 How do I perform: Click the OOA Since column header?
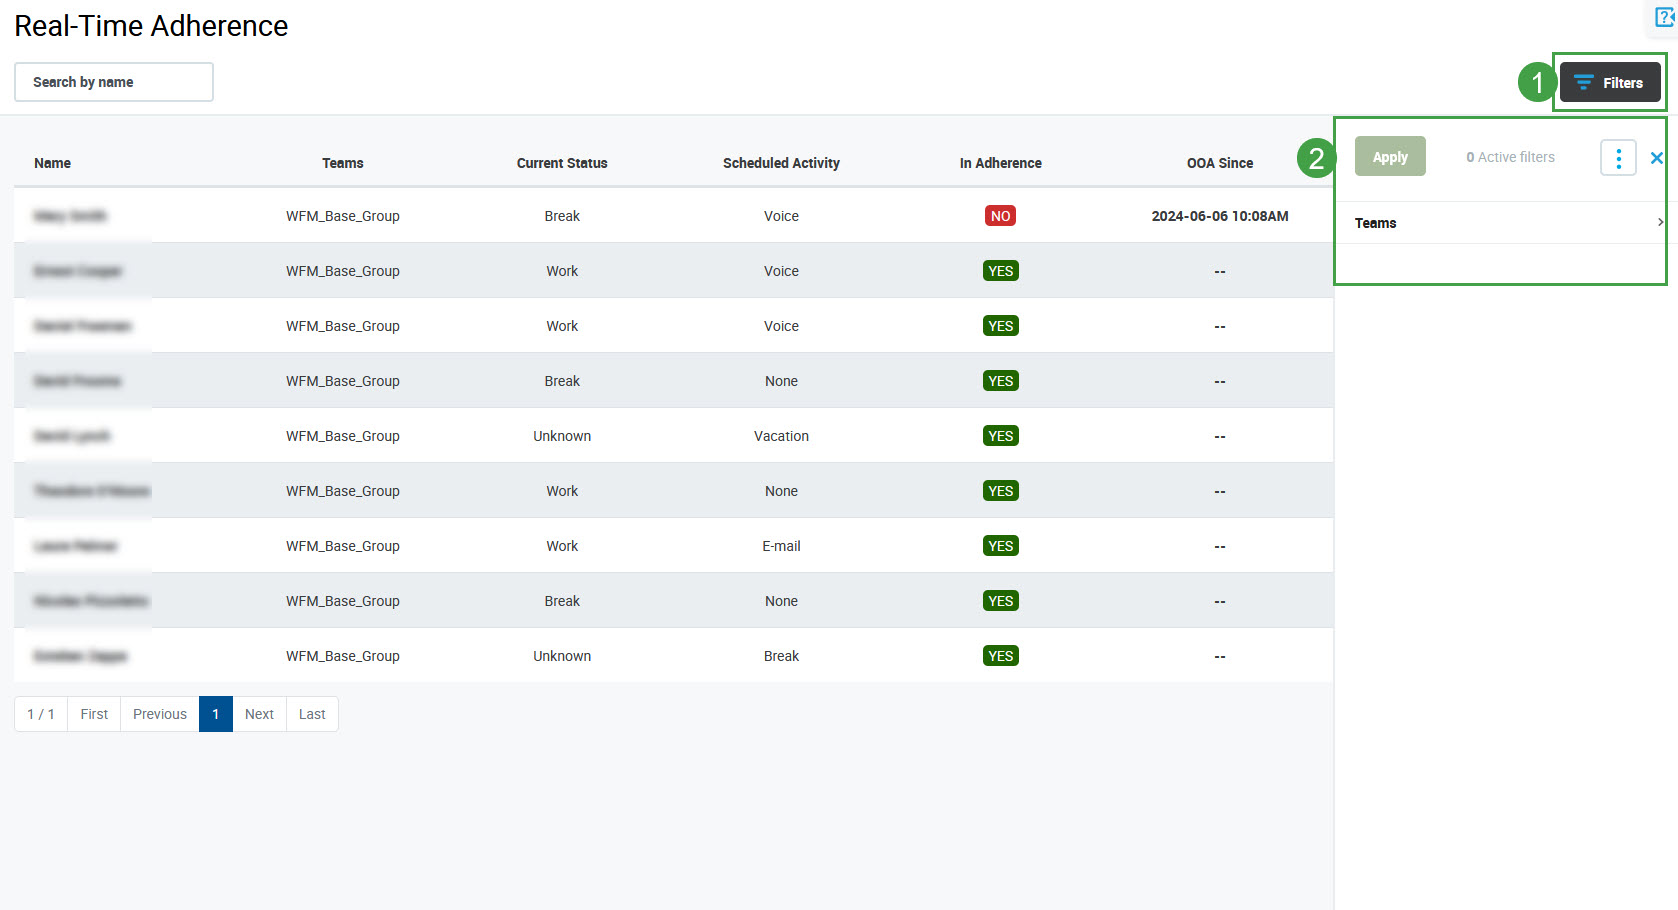pos(1219,163)
